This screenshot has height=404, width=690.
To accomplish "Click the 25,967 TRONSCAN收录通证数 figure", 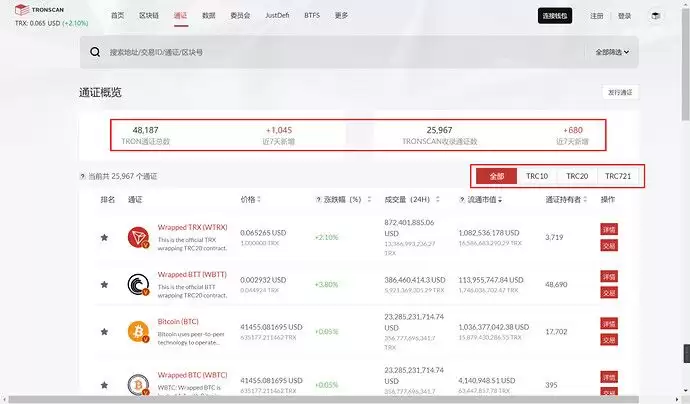I will pyautogui.click(x=439, y=130).
